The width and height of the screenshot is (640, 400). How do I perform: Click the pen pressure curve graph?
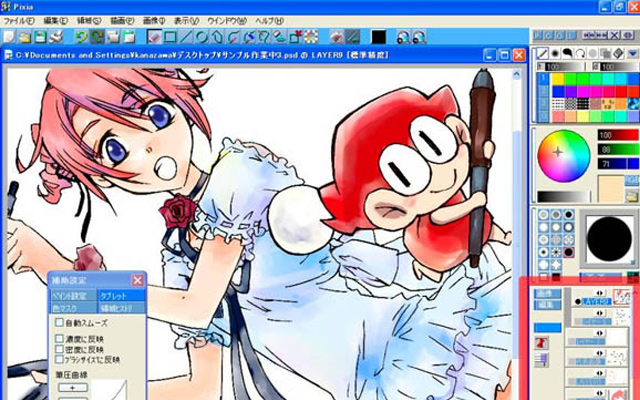click(x=109, y=390)
